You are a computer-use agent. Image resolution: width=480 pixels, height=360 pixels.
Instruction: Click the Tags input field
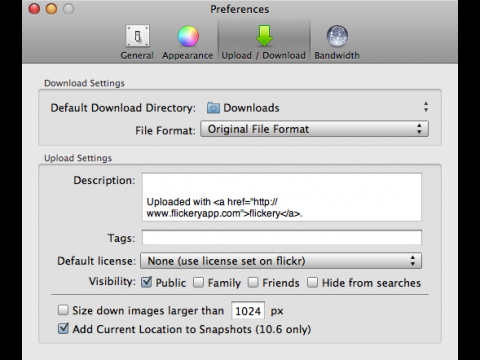pos(282,238)
